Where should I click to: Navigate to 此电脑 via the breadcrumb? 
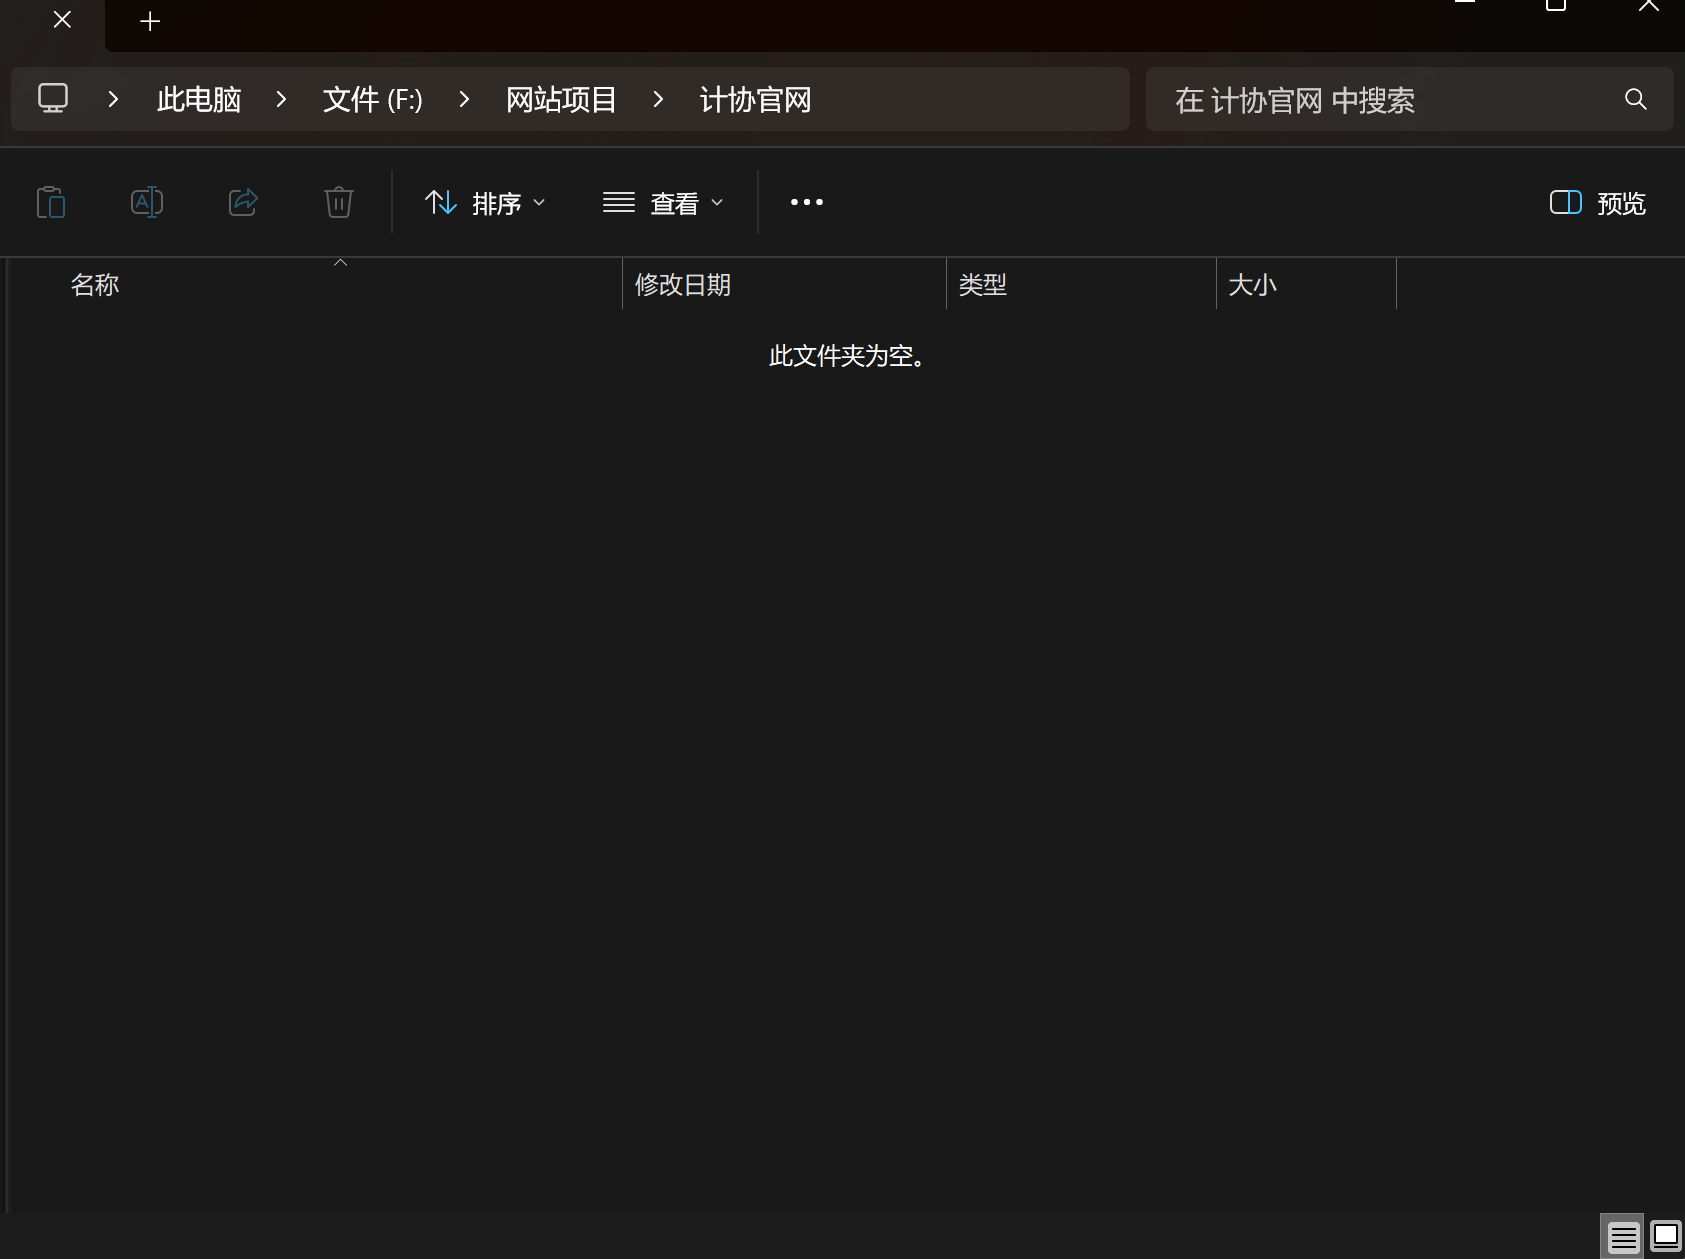click(198, 99)
